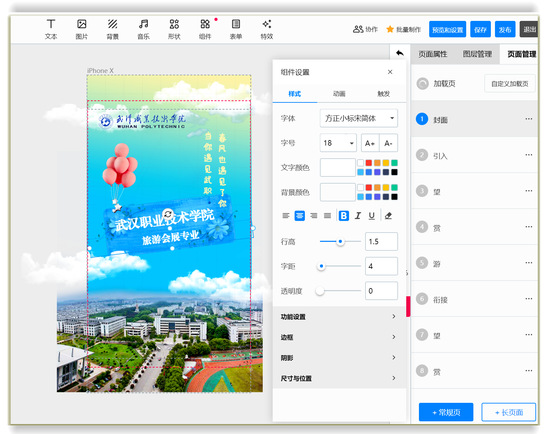The height and width of the screenshot is (434, 549).
Task: Switch to the 动画 animation tab
Action: pos(339,94)
